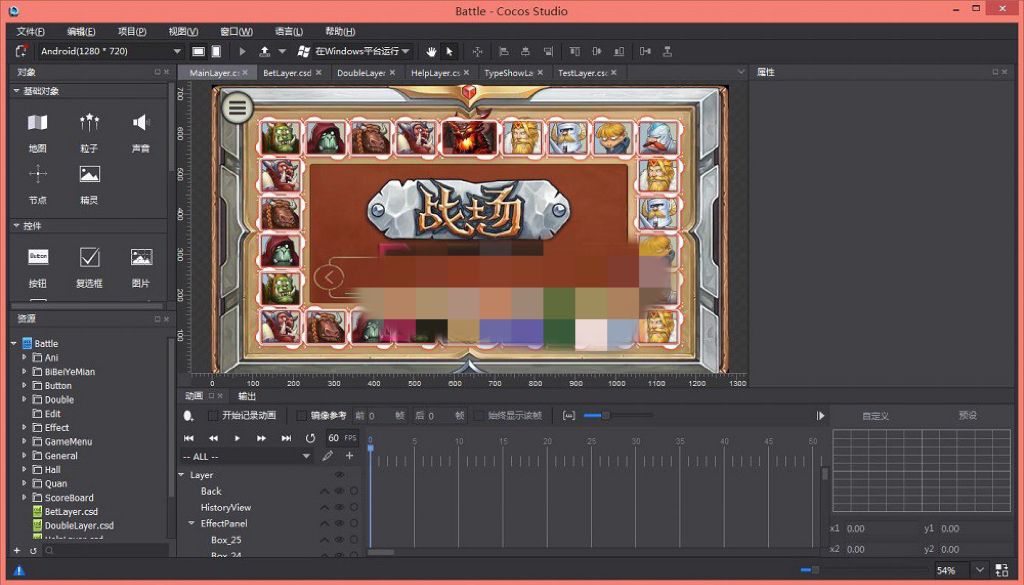Click the 60 FPS input field
Screen dimensions: 1024x585
click(342, 438)
